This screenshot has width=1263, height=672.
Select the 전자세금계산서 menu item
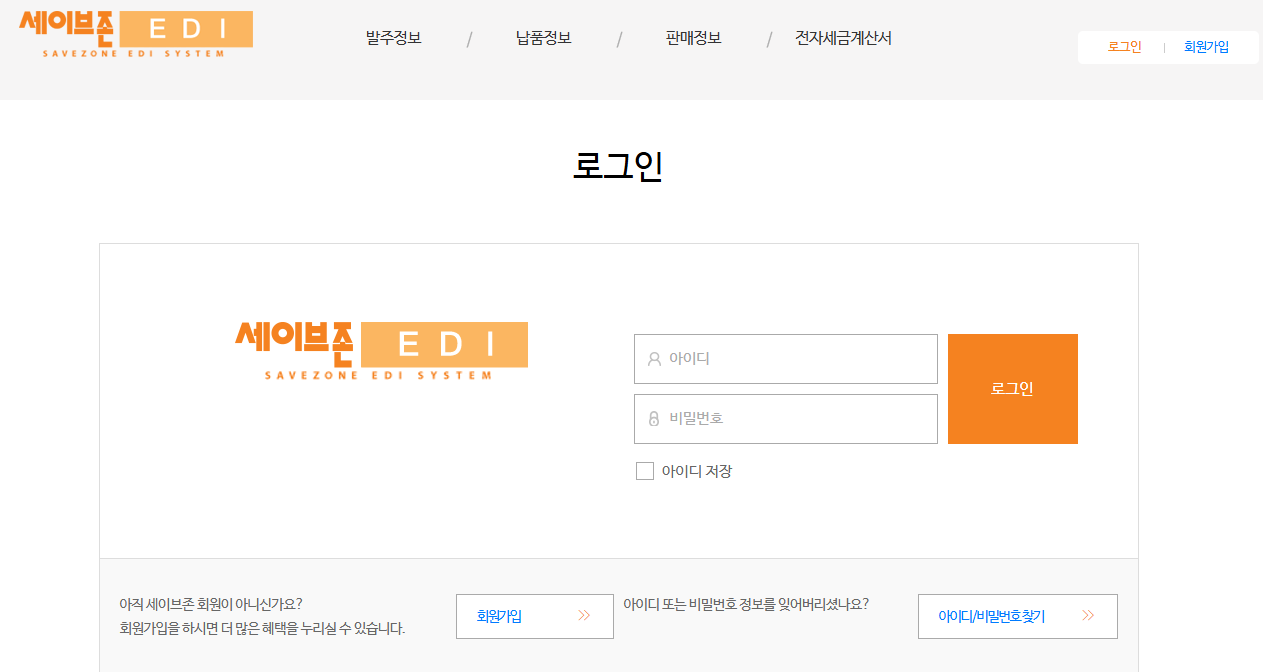point(843,38)
